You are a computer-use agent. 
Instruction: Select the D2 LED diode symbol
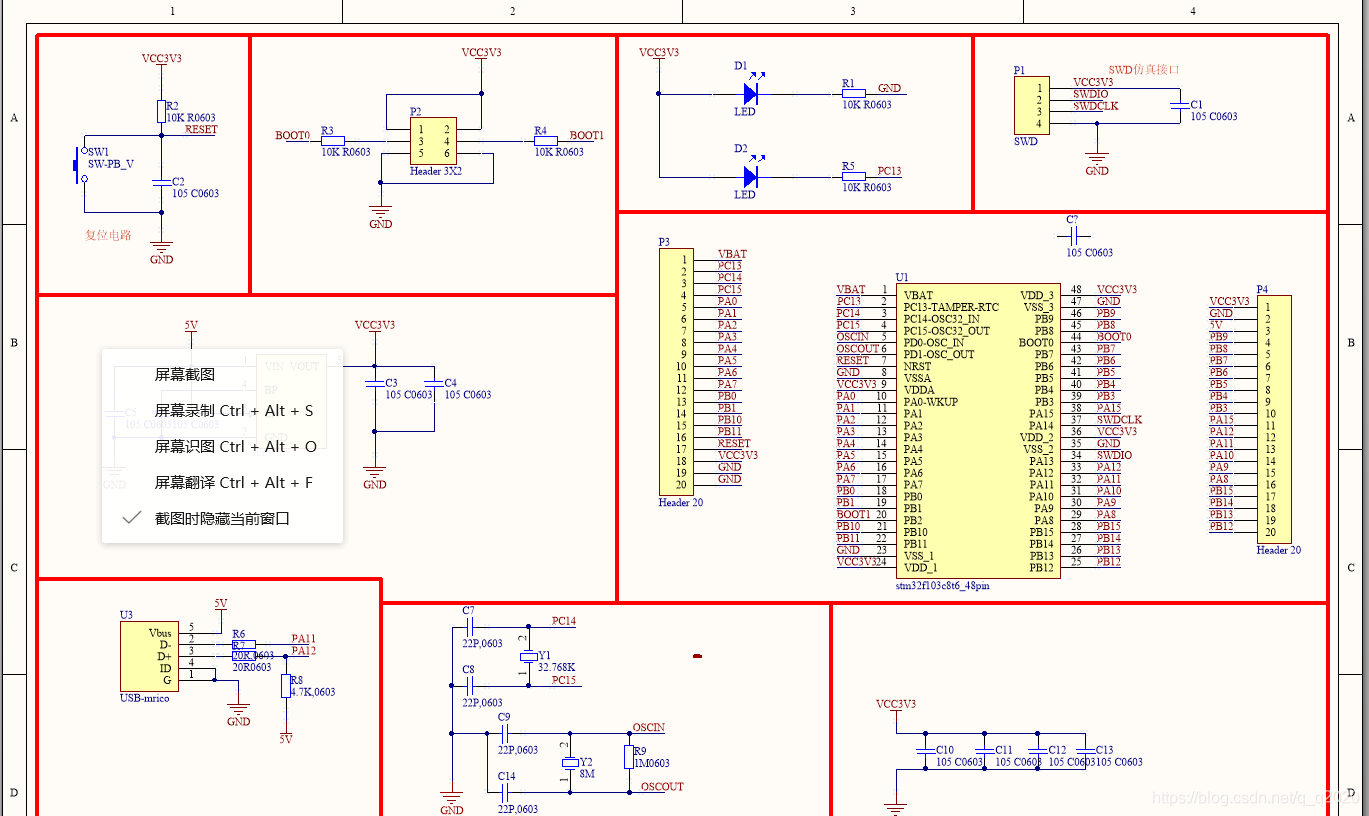tap(751, 177)
